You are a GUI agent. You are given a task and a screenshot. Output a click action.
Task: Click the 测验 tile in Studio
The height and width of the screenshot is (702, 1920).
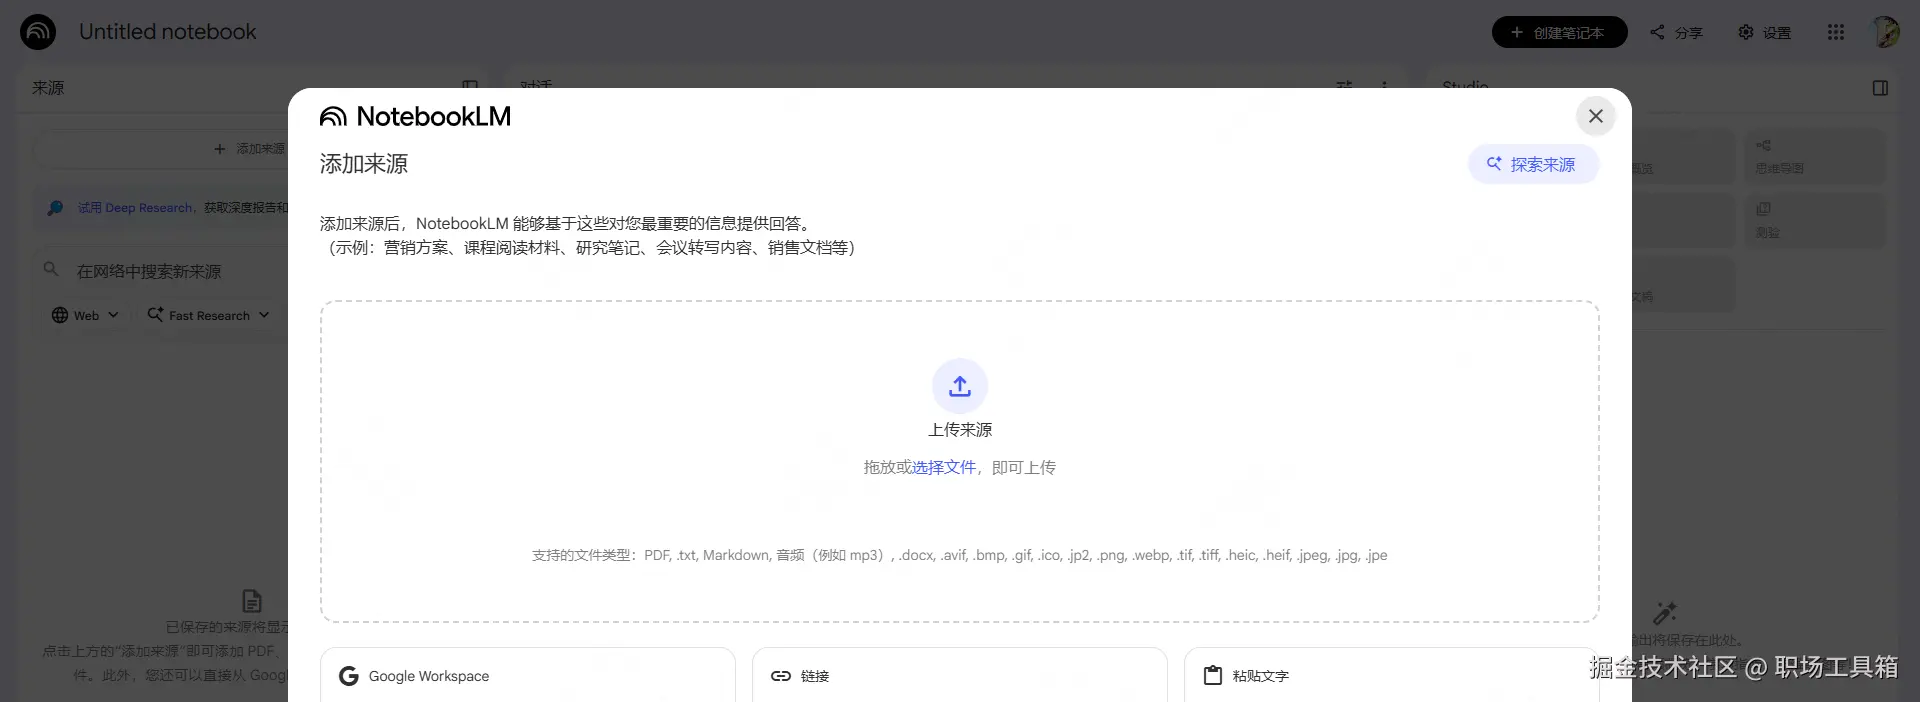1815,220
